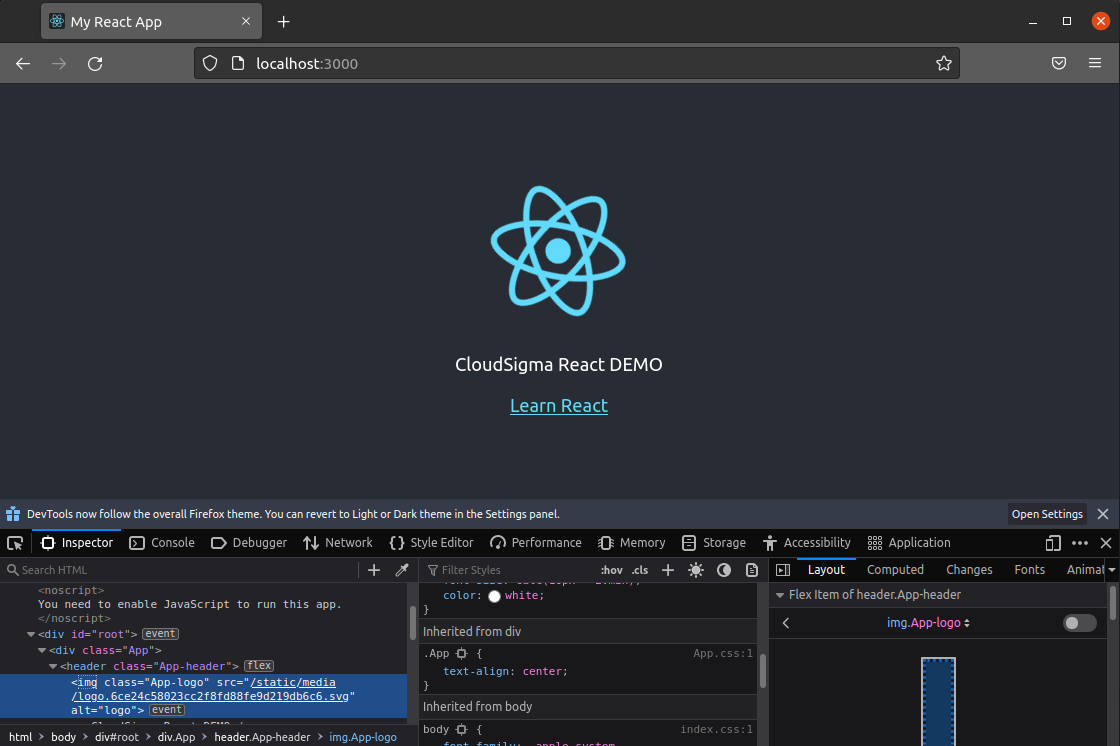Image resolution: width=1120 pixels, height=746 pixels.
Task: Close the My React App tab
Action: [x=246, y=21]
